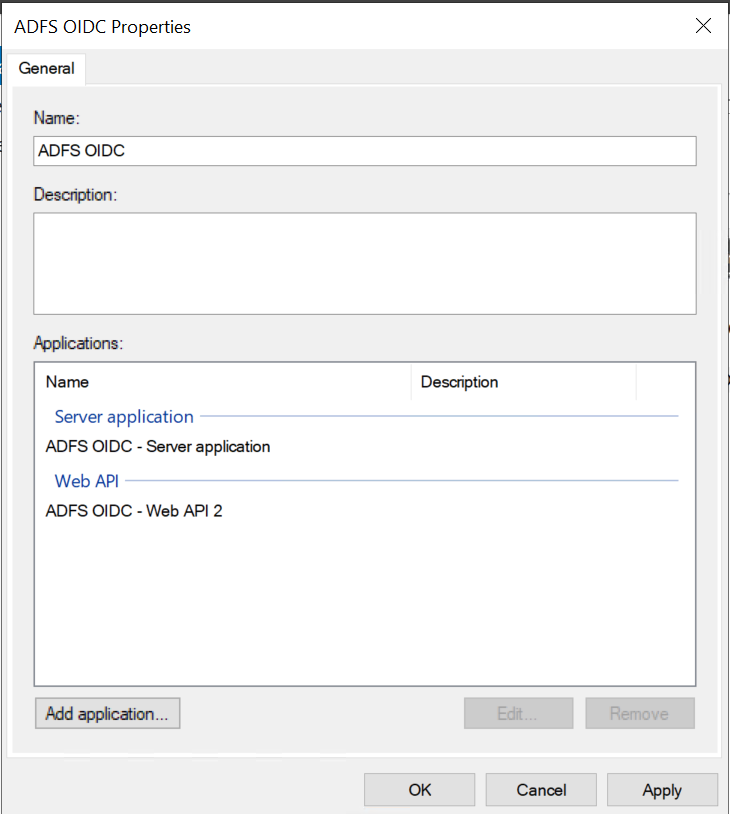Click the Description column header
The image size is (730, 814).
point(523,382)
